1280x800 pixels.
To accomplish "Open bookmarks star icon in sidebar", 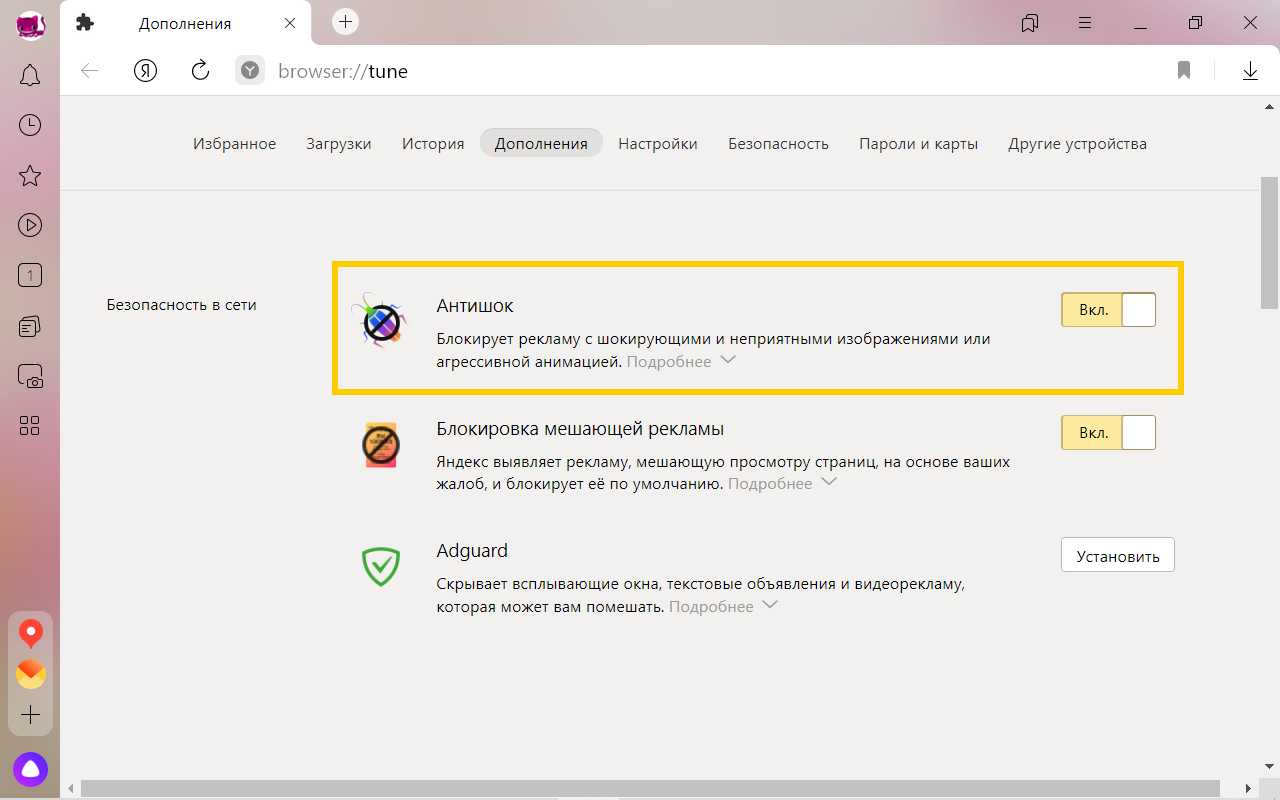I will (x=30, y=176).
